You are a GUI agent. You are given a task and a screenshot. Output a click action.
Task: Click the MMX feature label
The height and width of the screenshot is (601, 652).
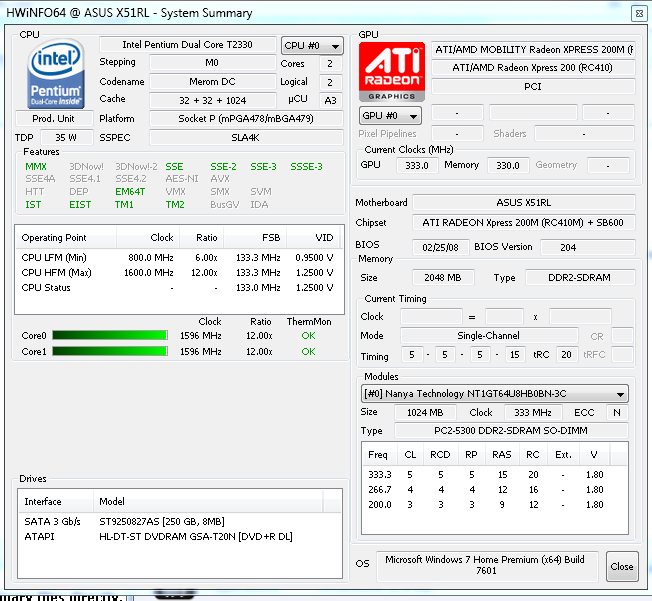point(36,166)
